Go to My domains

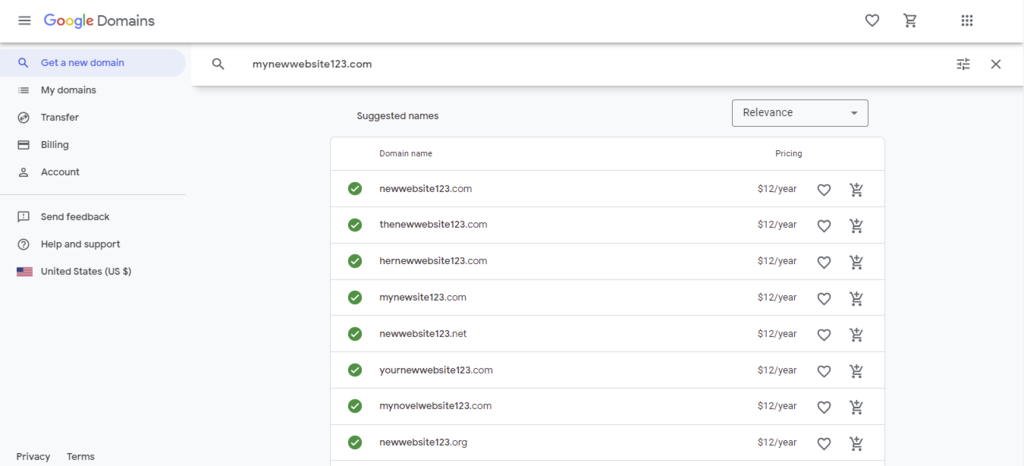(x=68, y=90)
